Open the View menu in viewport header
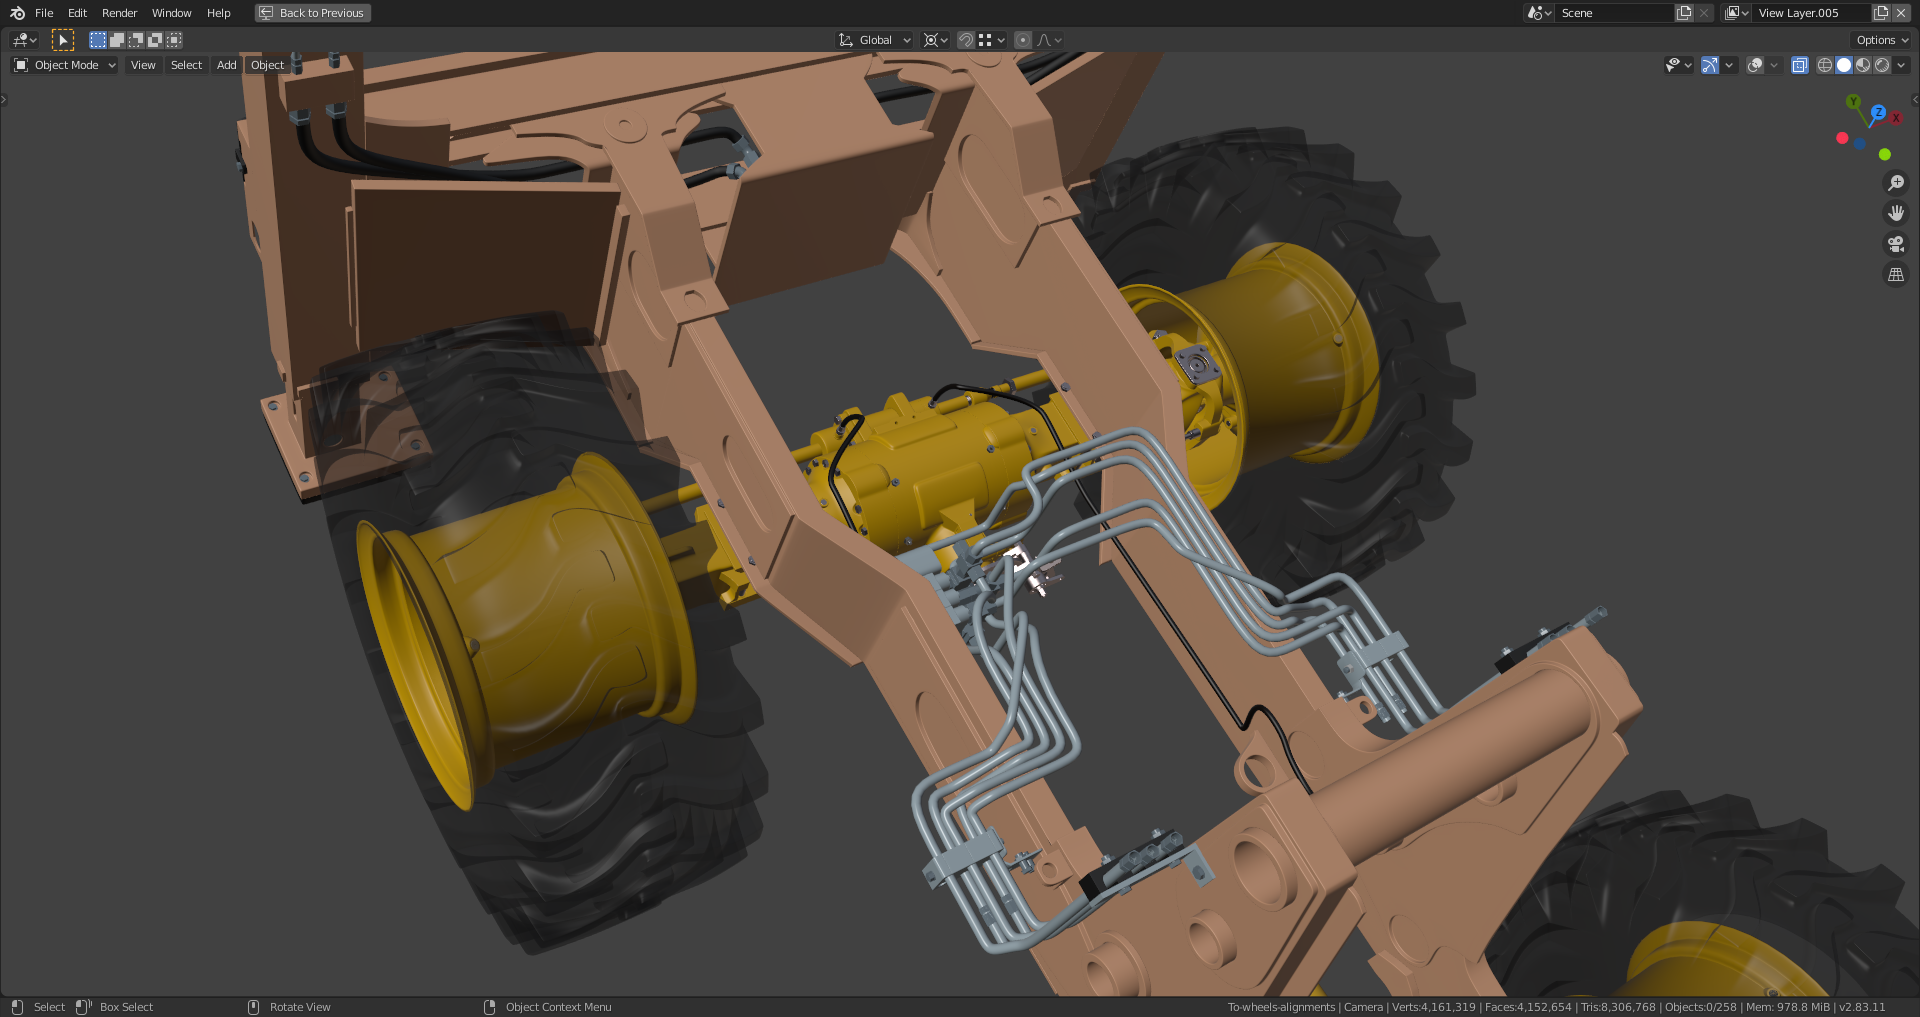This screenshot has width=1920, height=1017. coord(143,65)
